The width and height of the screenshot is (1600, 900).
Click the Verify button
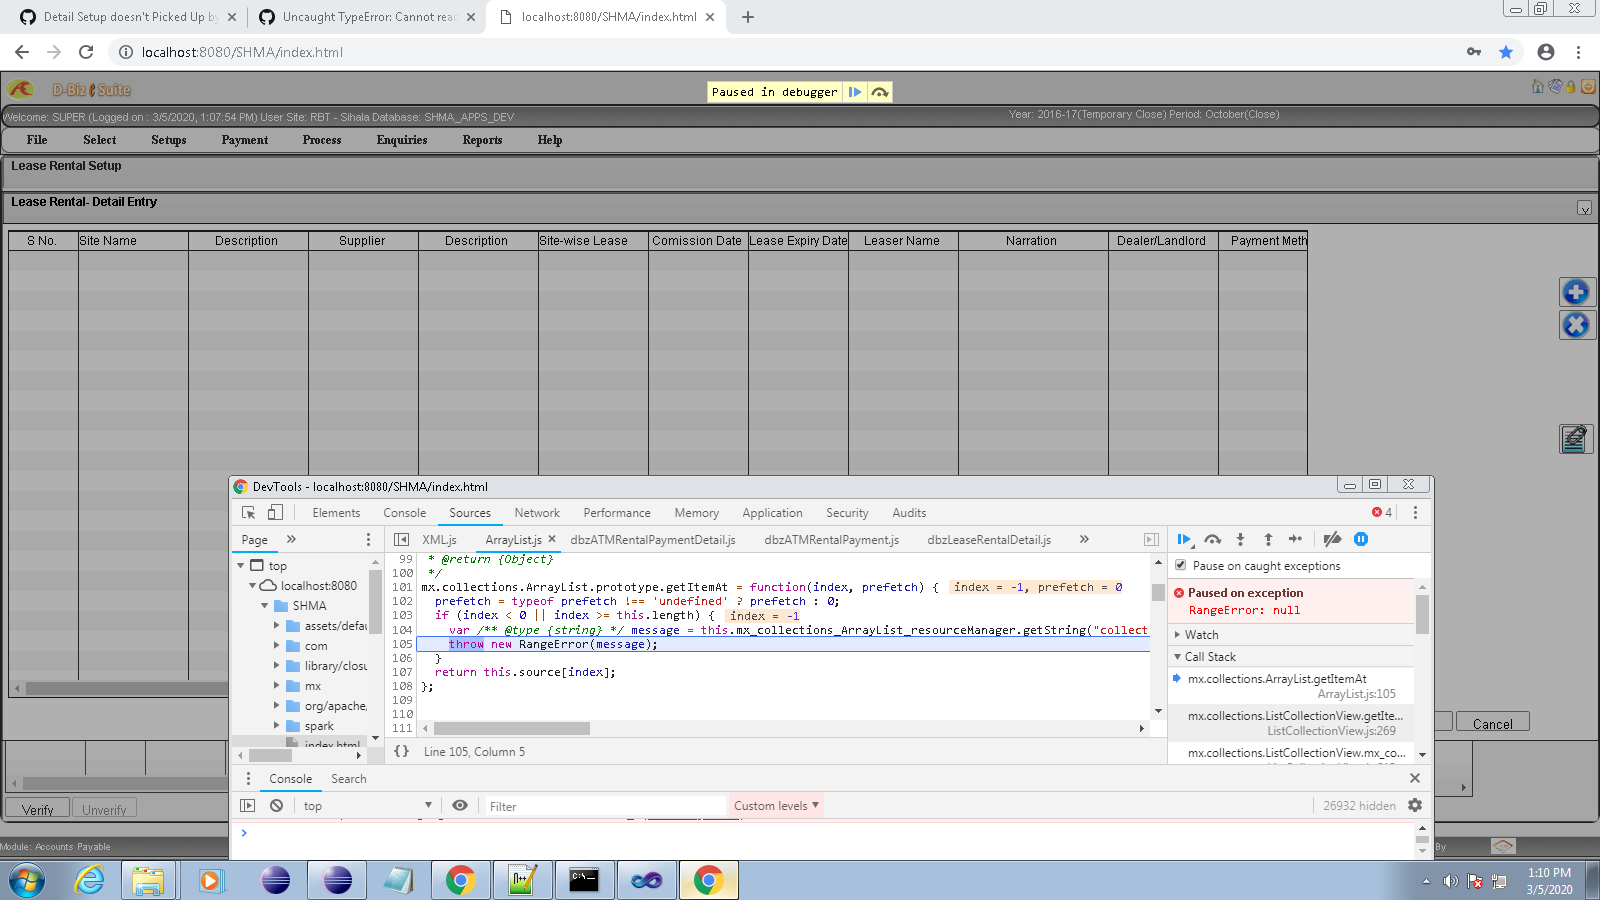(x=38, y=807)
